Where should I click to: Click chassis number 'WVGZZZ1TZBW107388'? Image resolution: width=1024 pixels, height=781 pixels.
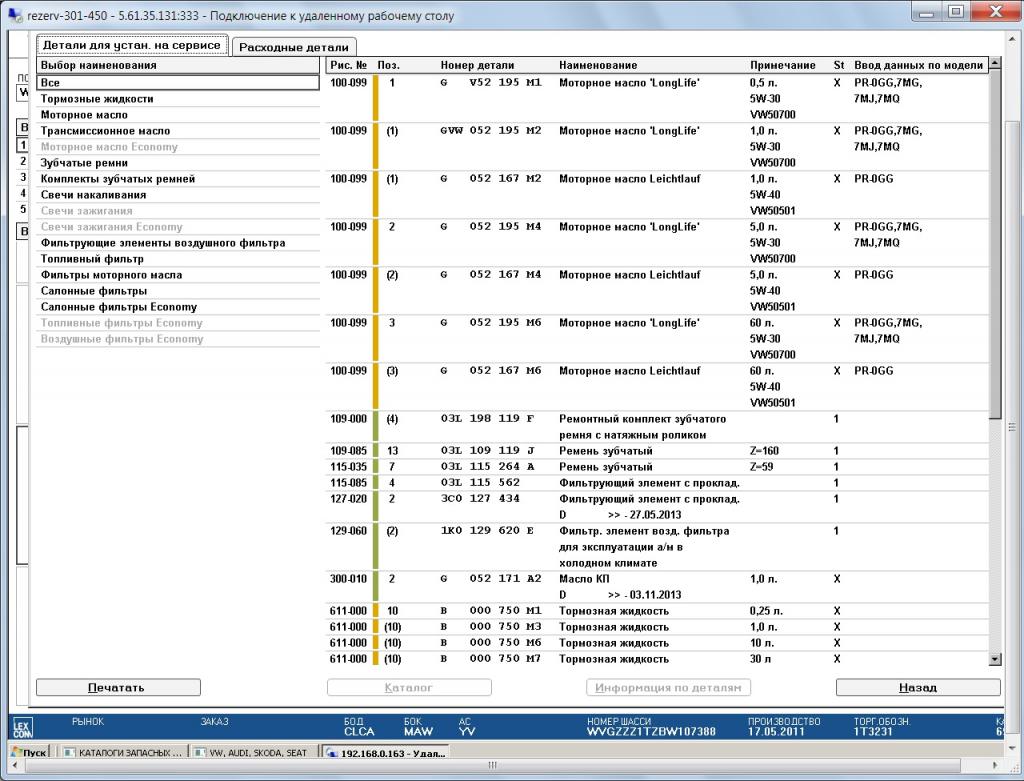pyautogui.click(x=651, y=731)
